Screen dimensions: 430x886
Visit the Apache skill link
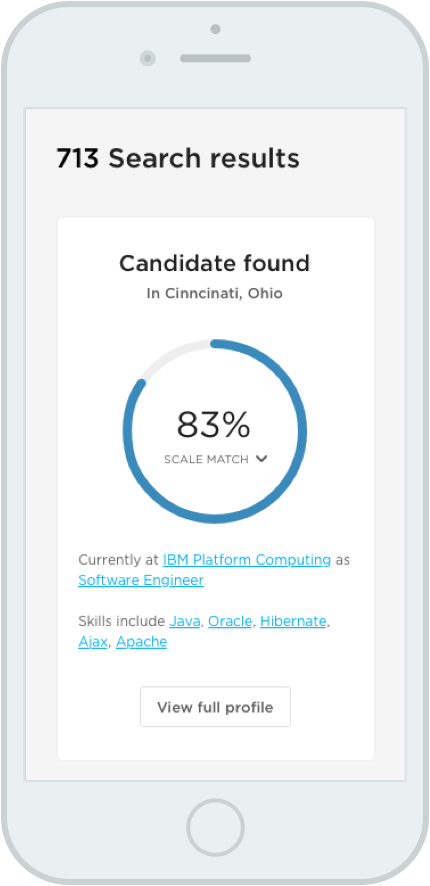(x=142, y=642)
